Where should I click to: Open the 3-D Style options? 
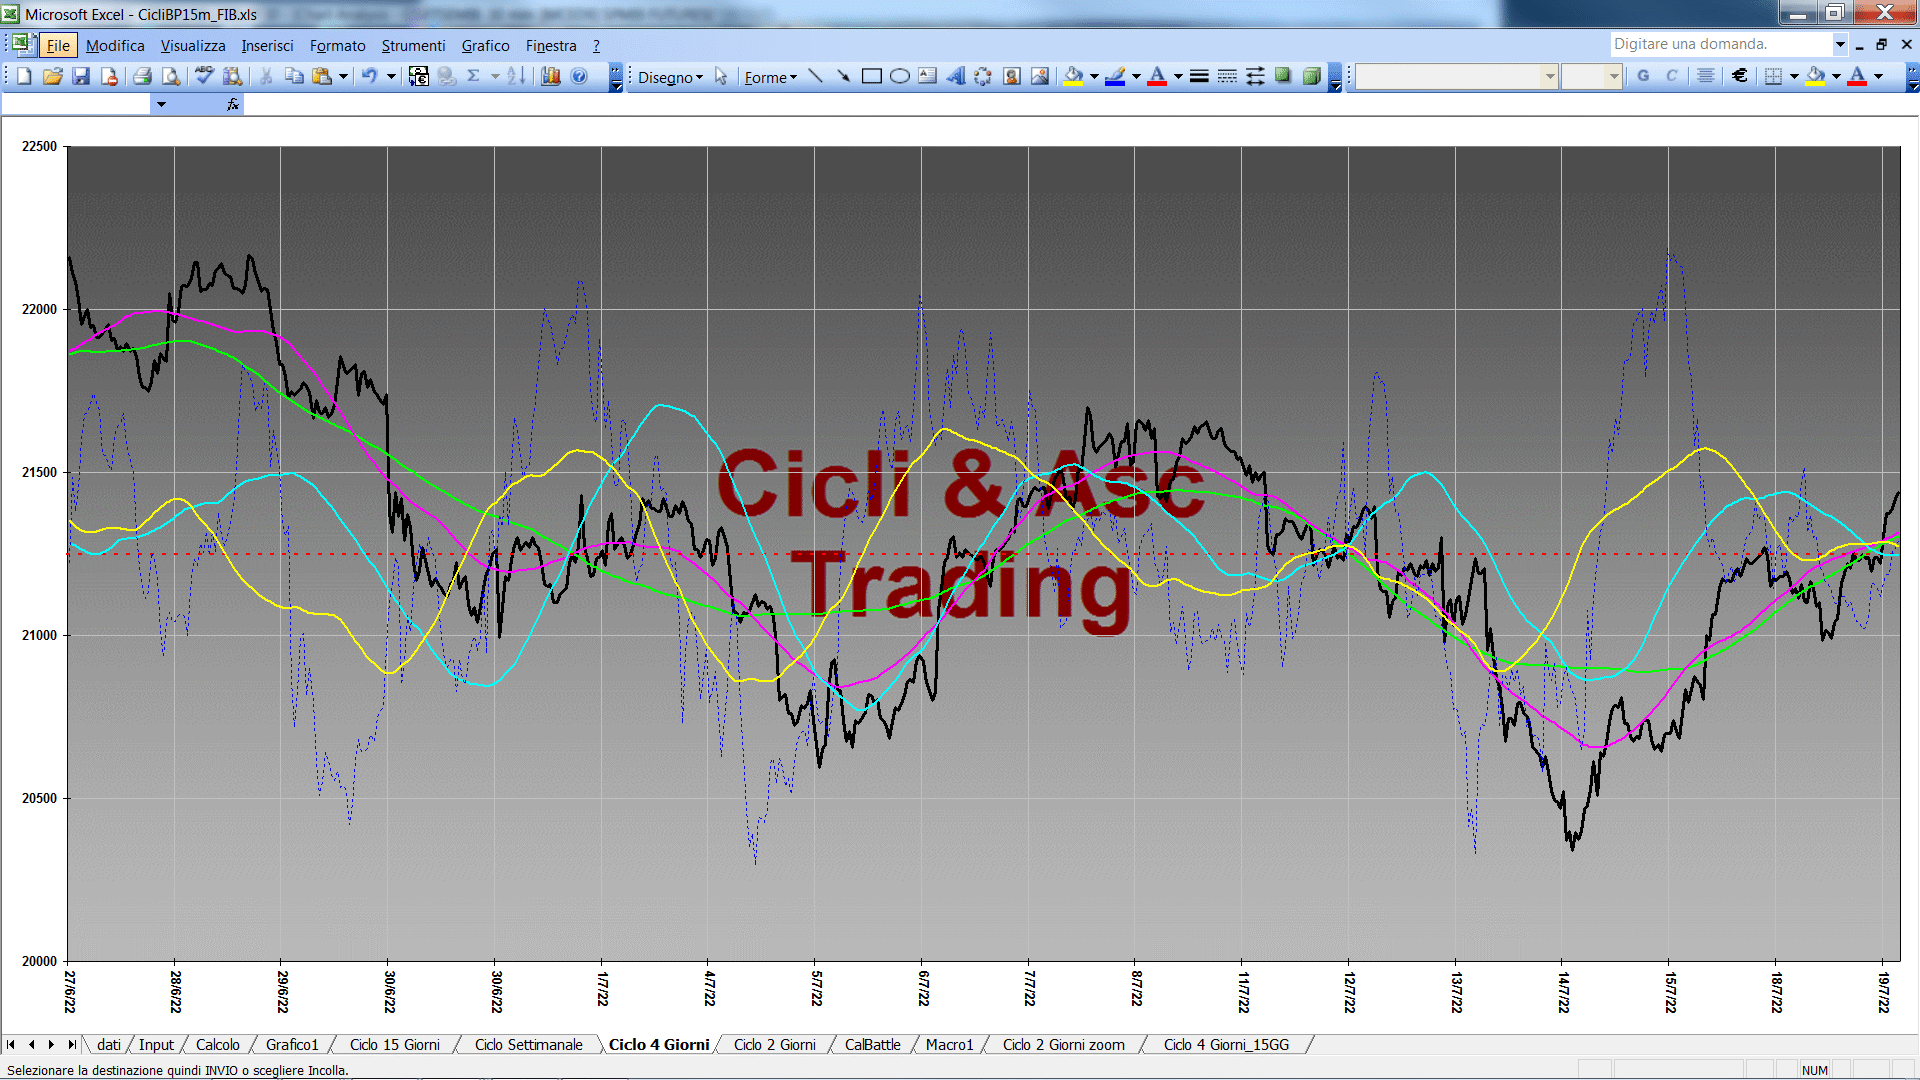tap(1311, 77)
